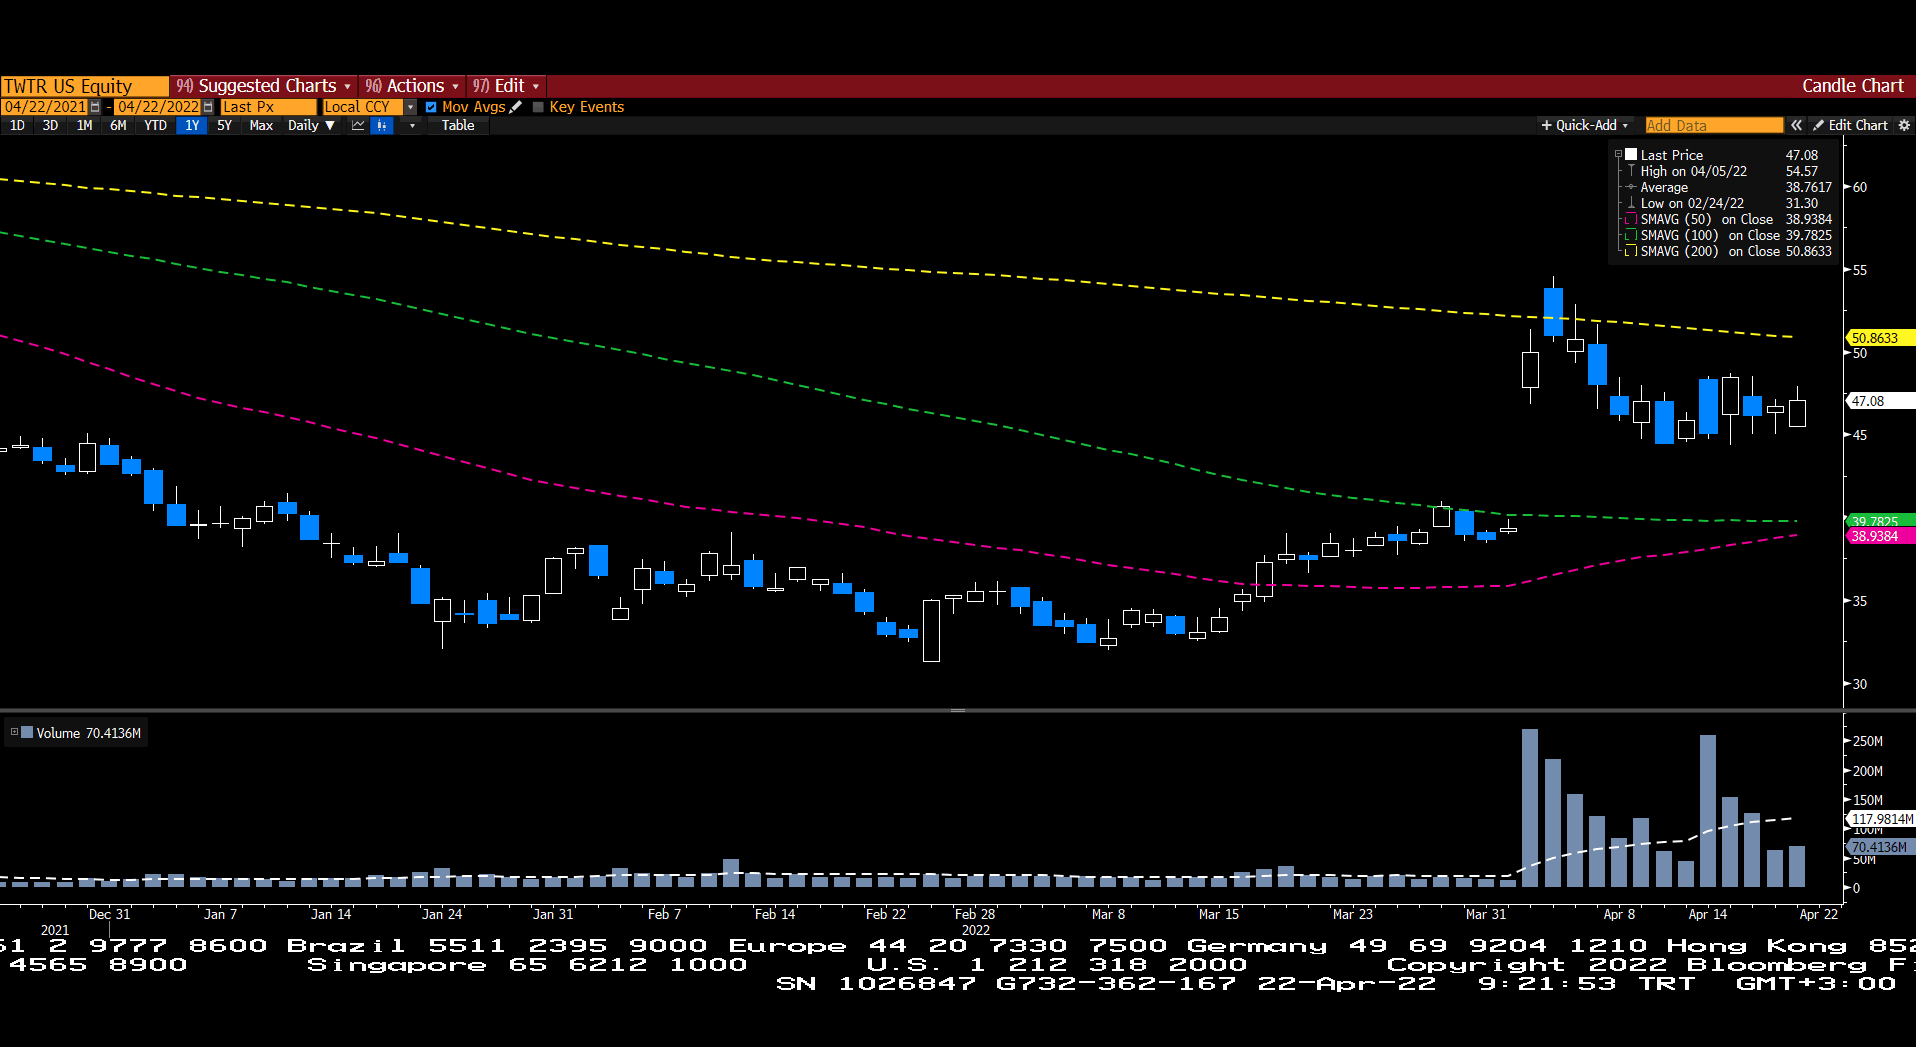Click the SMAVG (50) on Close legend row
The height and width of the screenshot is (1047, 1916).
click(1728, 219)
